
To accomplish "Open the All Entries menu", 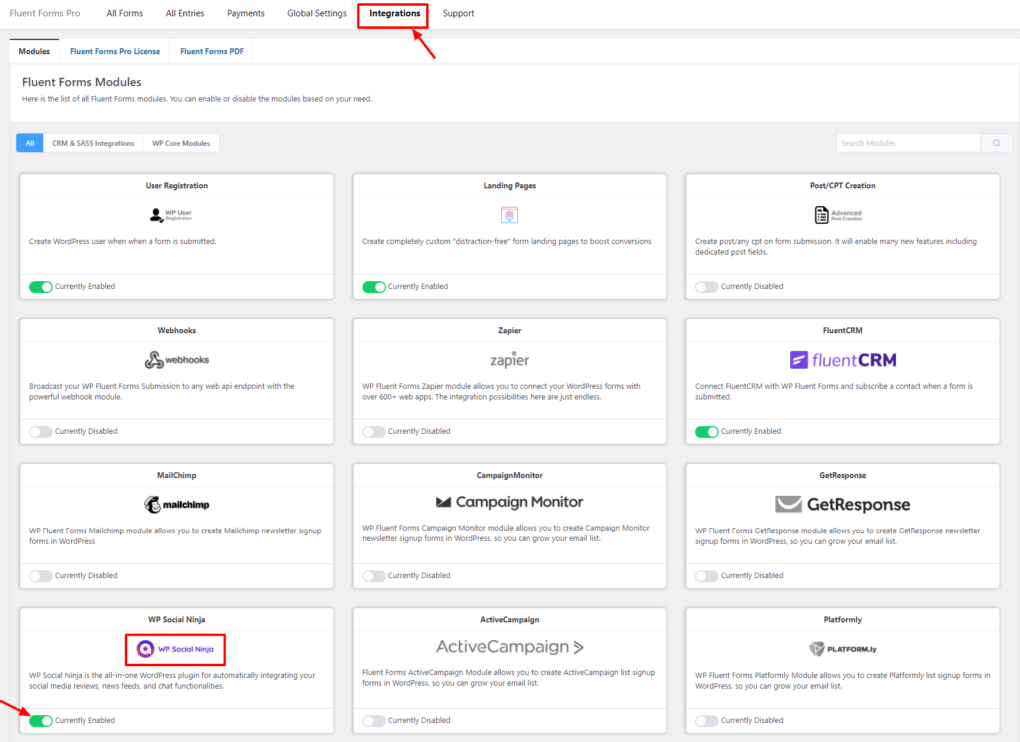I will pos(185,13).
